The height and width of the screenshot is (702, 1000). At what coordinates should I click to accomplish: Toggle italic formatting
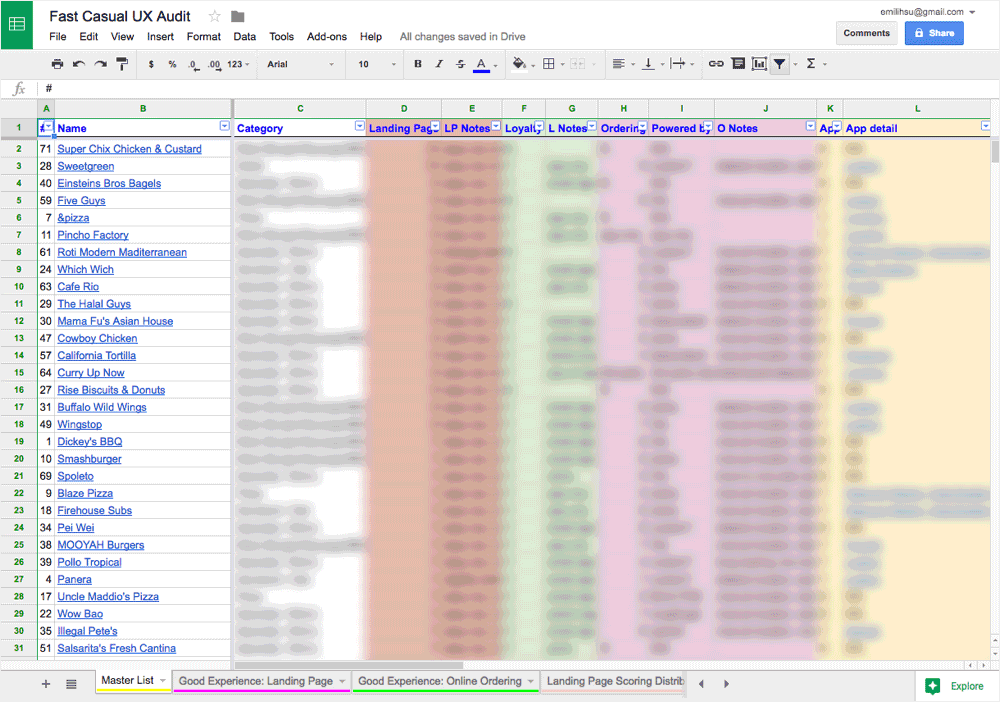(439, 64)
